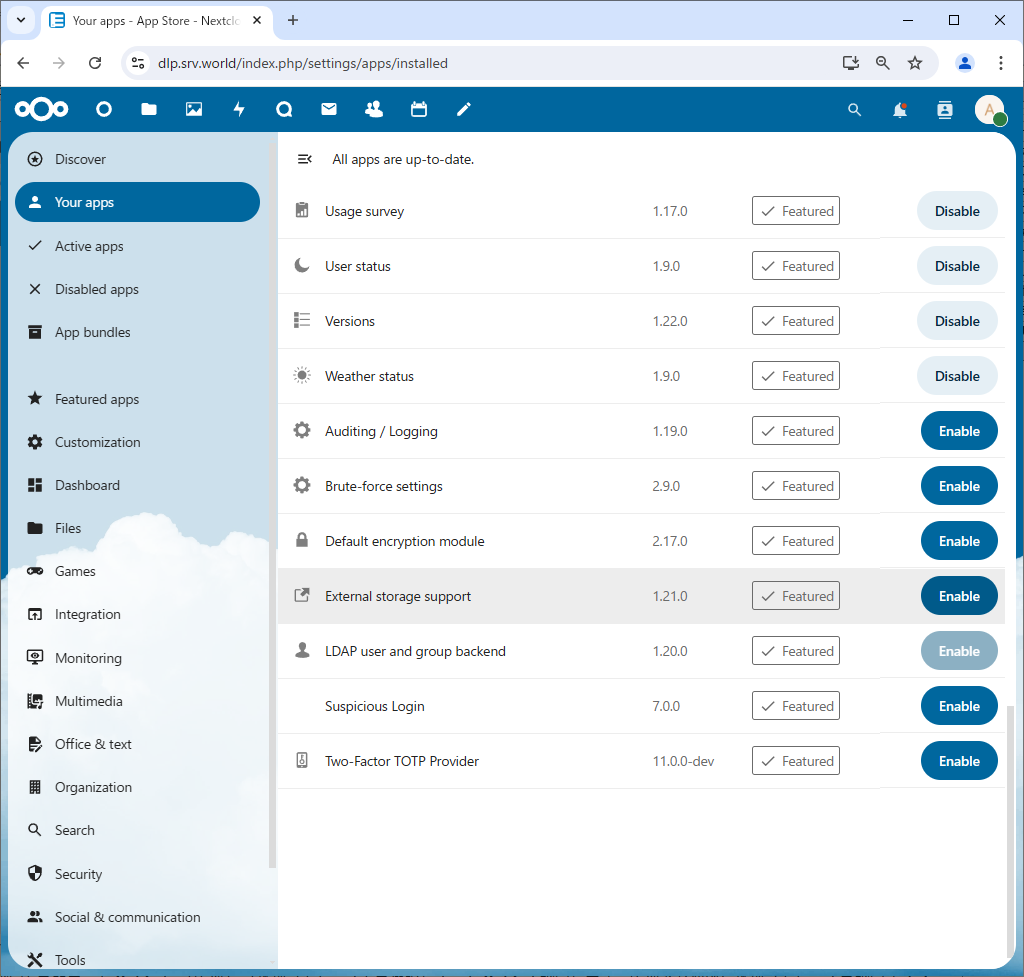Viewport: 1024px width, 977px height.
Task: Enable the Auditing / Logging app
Action: [x=958, y=431]
